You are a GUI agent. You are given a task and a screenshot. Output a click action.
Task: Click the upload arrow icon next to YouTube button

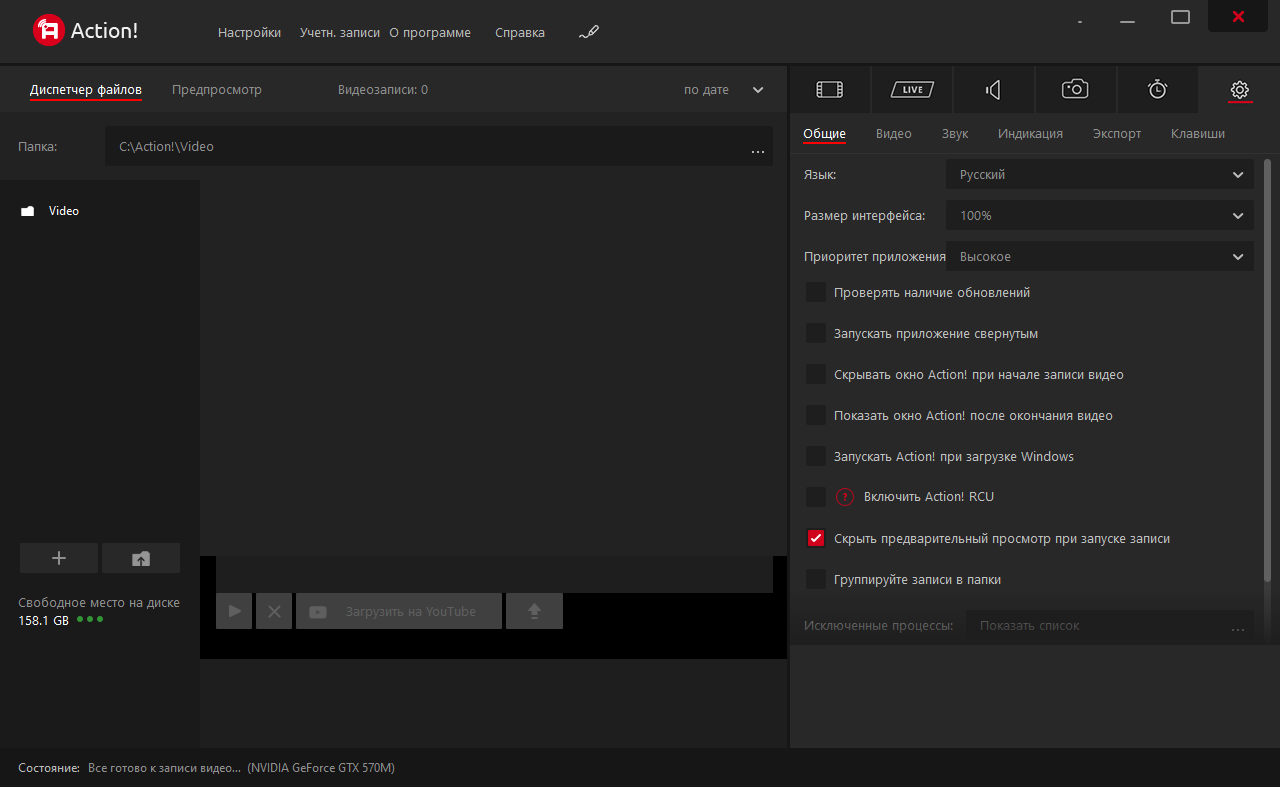pos(534,611)
